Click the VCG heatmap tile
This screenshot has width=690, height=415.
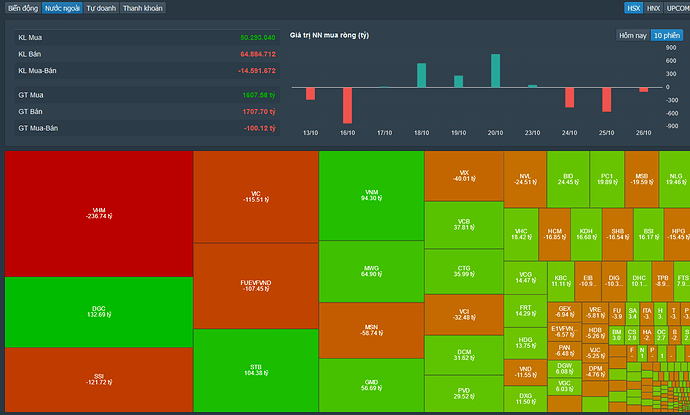click(x=525, y=278)
